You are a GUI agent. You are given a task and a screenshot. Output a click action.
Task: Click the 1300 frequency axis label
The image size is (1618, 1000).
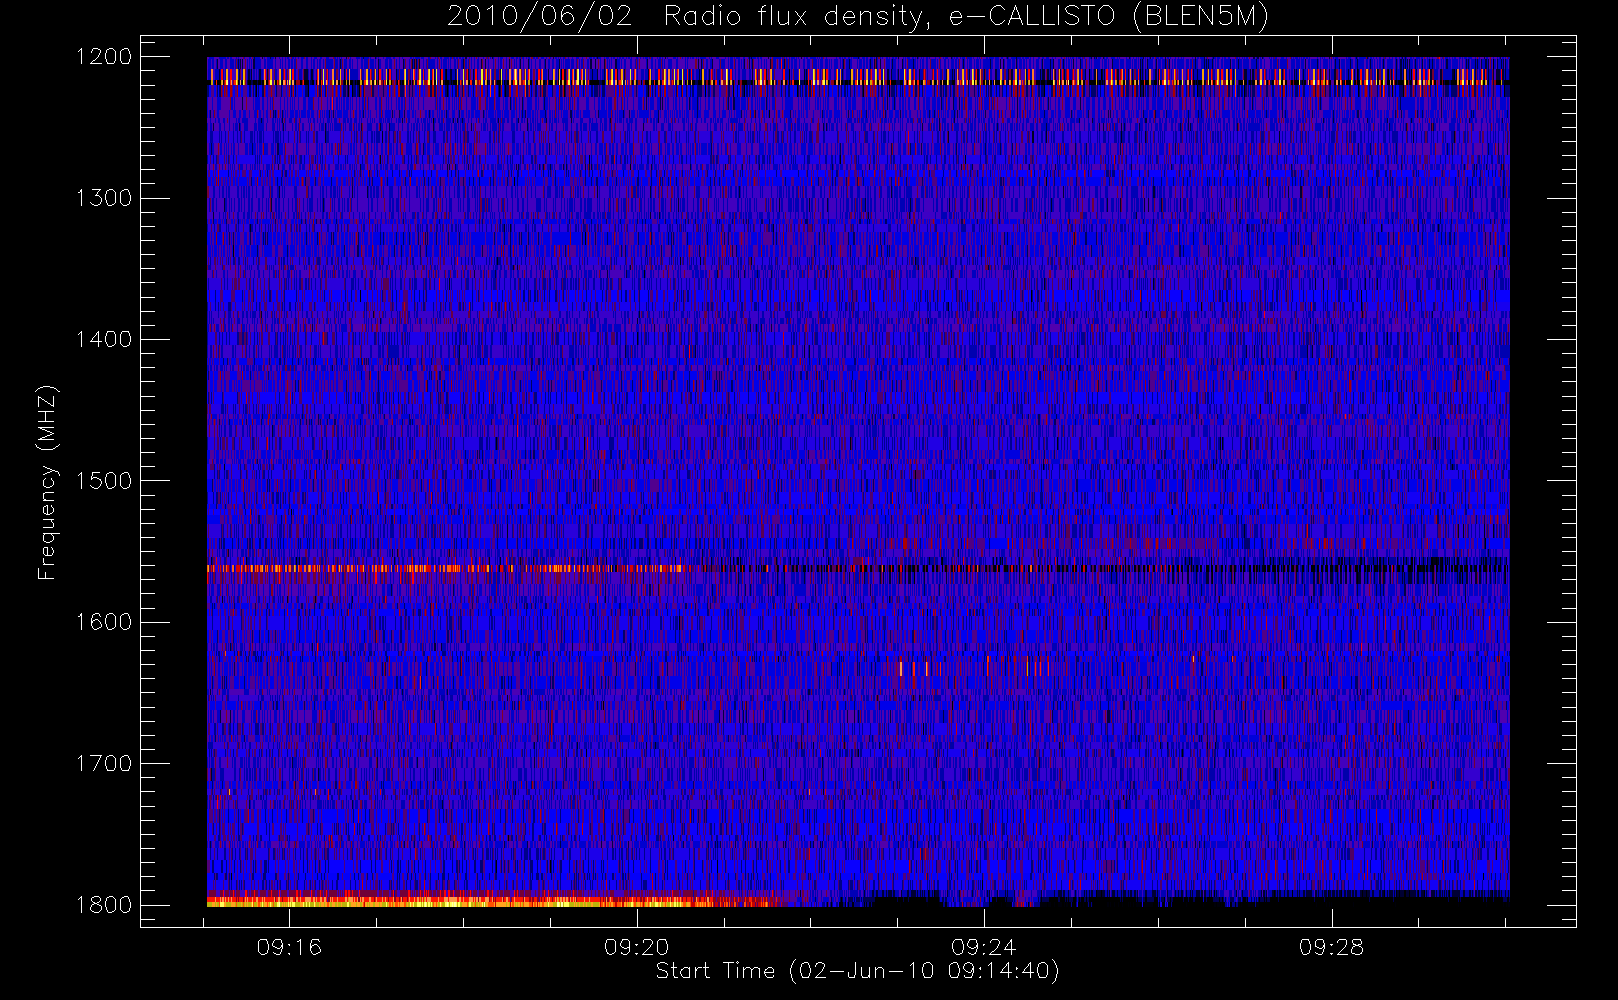104,198
